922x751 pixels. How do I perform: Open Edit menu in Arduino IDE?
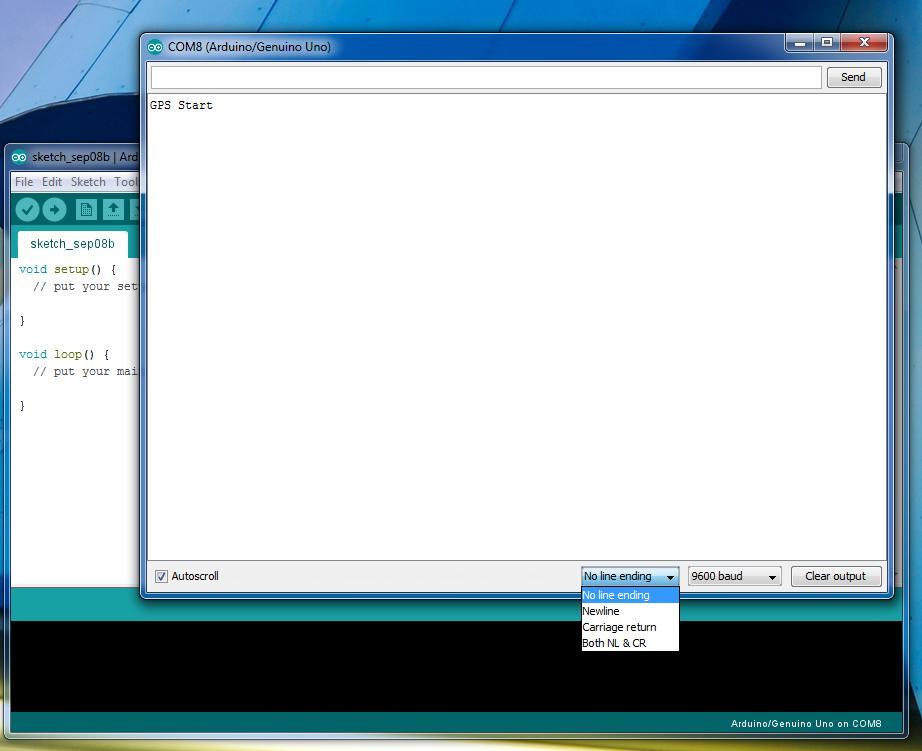click(x=52, y=182)
